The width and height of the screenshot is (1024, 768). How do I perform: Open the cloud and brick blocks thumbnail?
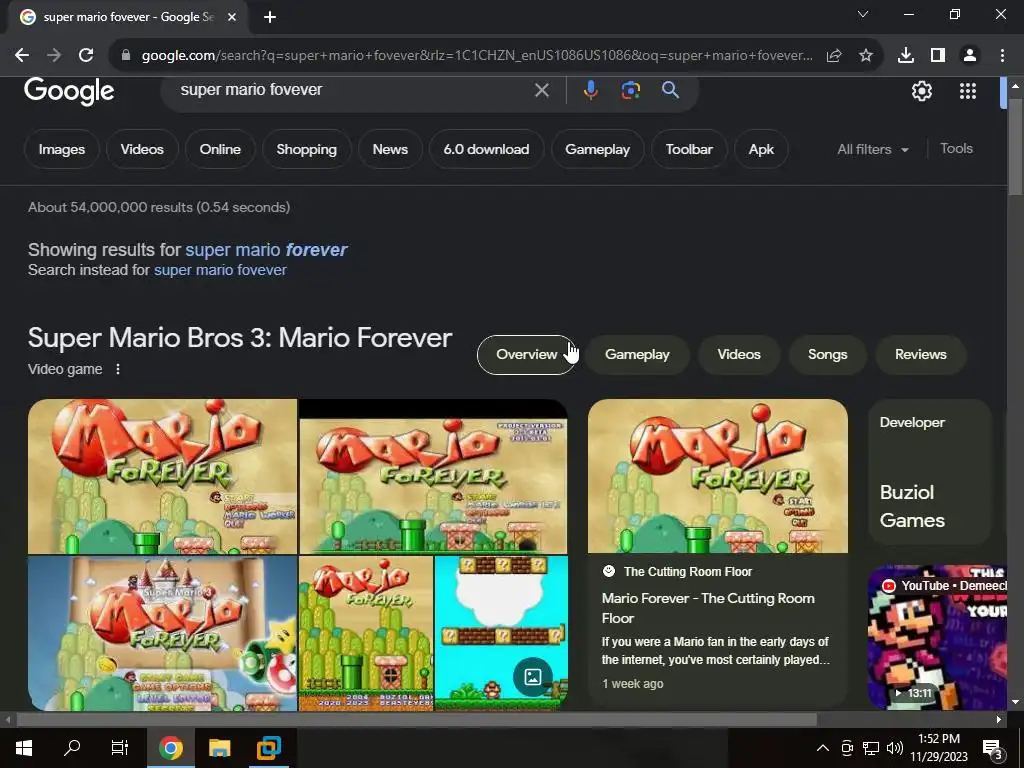501,633
